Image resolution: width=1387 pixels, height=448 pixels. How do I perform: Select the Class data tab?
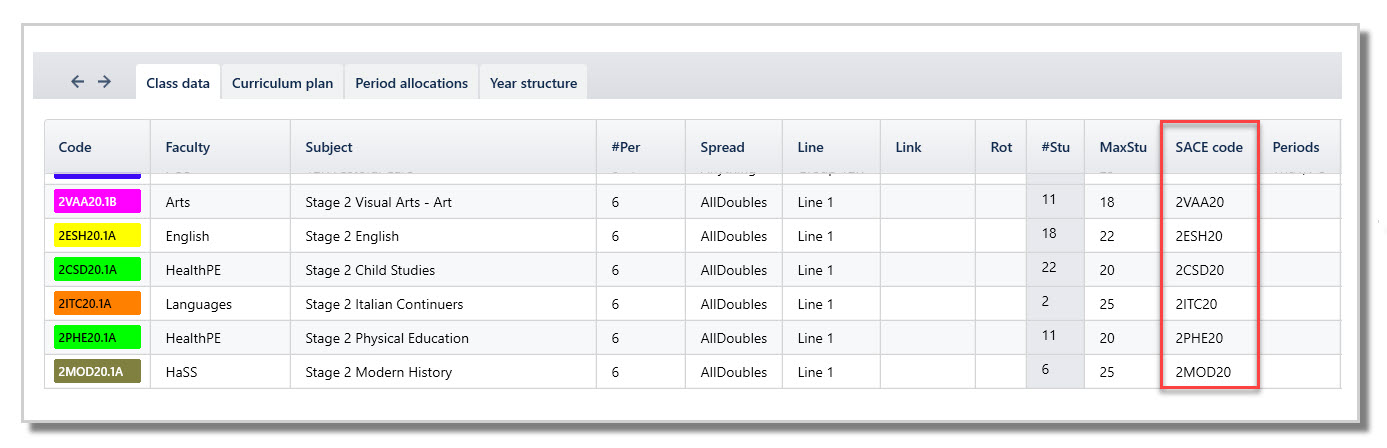point(178,83)
